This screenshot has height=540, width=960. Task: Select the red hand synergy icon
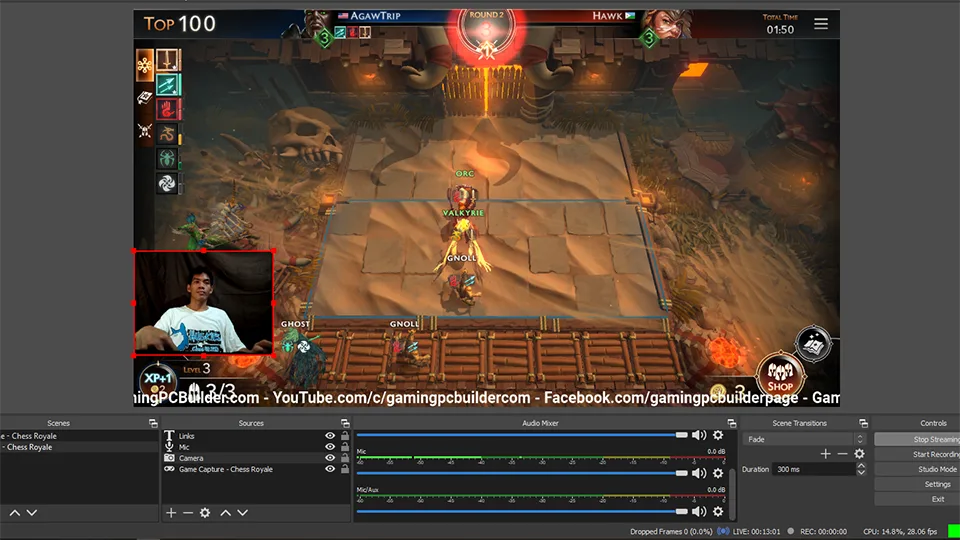[167, 109]
